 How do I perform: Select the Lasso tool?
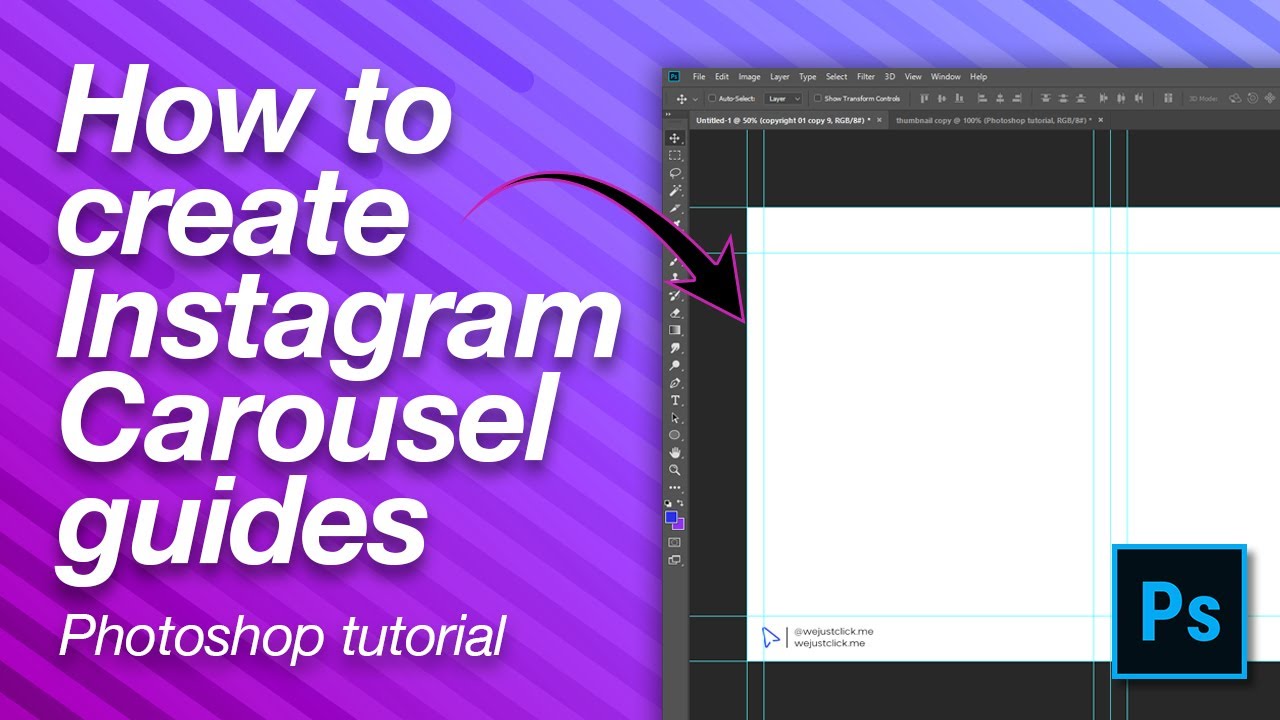(675, 173)
